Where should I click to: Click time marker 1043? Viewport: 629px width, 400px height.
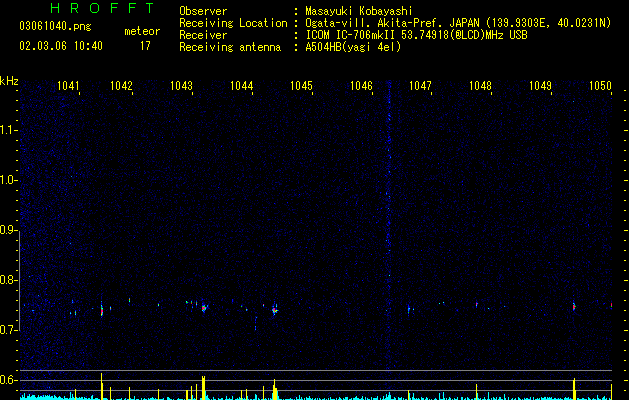click(181, 86)
